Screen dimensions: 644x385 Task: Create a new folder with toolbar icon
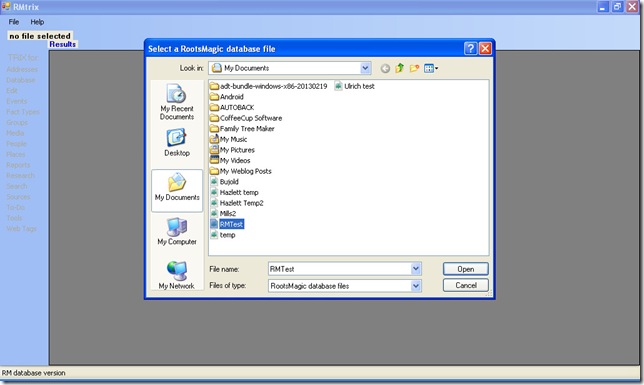click(414, 68)
